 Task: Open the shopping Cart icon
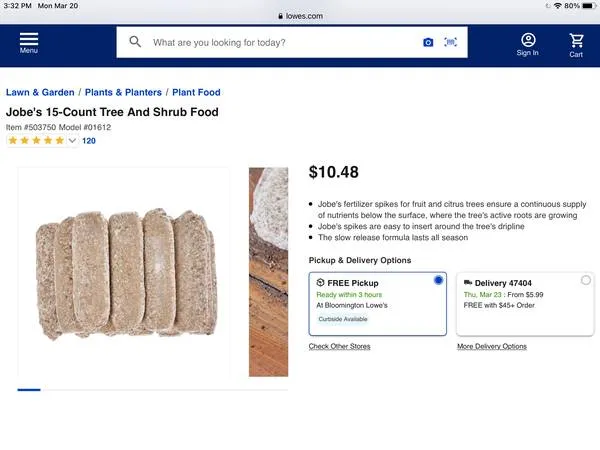point(576,43)
